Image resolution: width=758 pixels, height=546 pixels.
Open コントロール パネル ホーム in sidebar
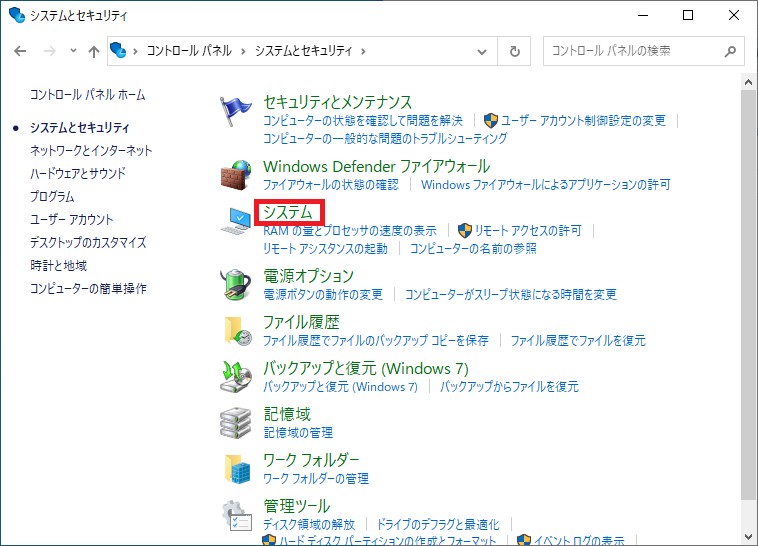[87, 95]
